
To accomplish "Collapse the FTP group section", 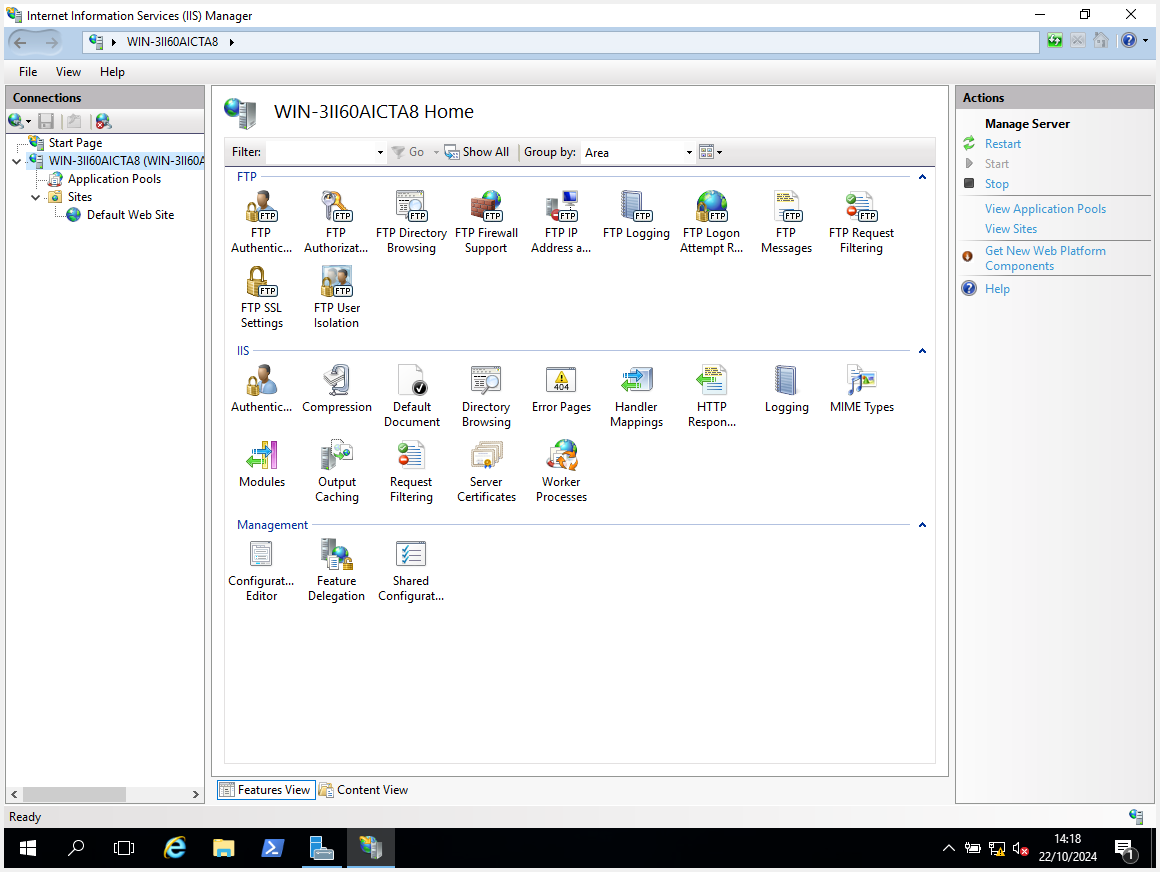I will [922, 177].
